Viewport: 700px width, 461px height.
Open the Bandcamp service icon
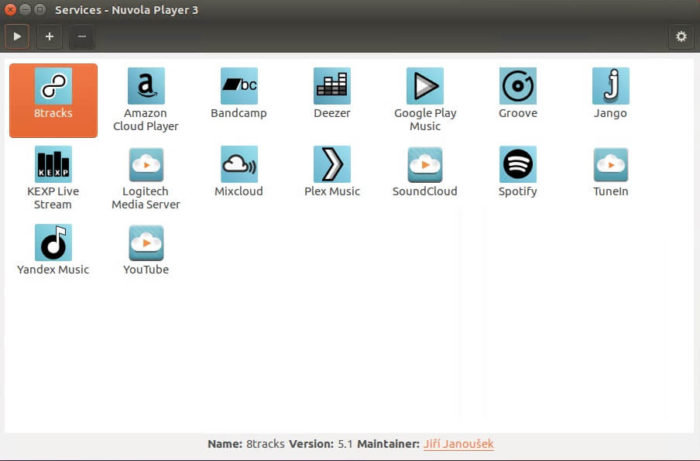point(239,86)
